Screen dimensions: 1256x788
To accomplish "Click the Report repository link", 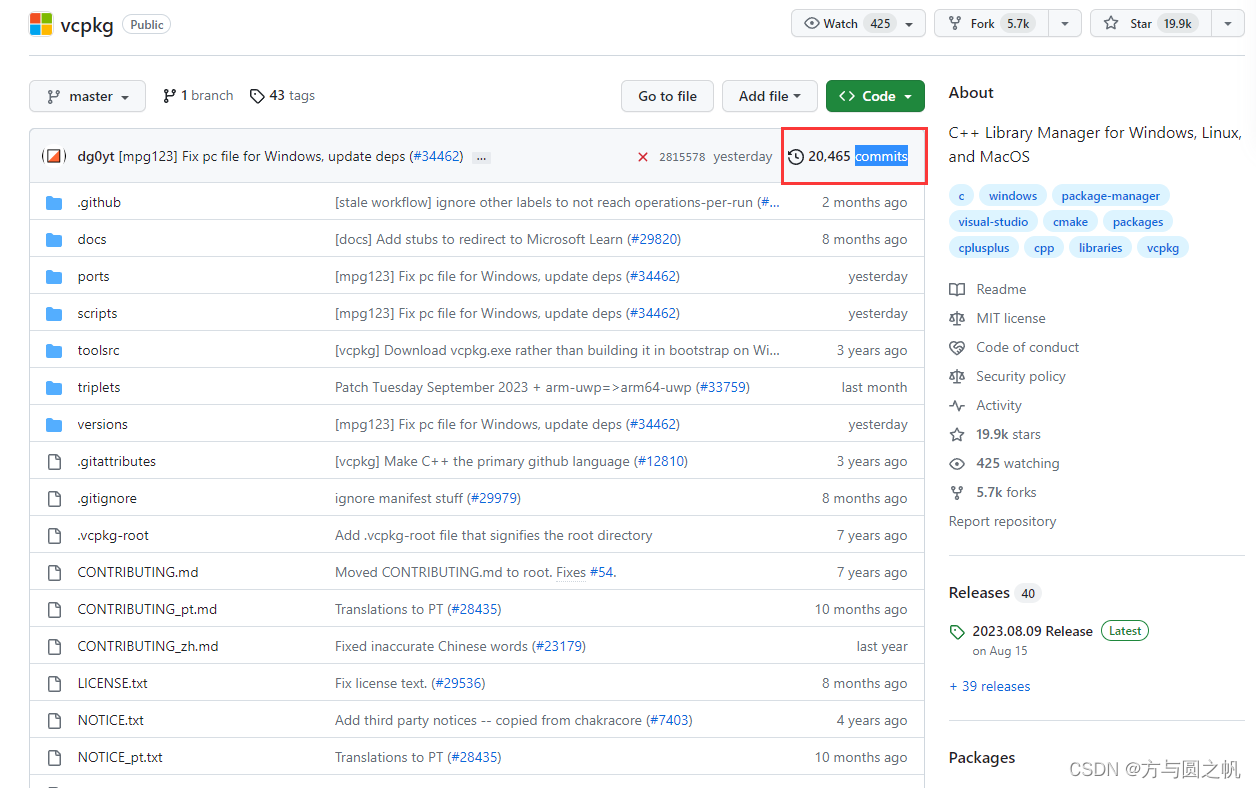I will 1002,521.
